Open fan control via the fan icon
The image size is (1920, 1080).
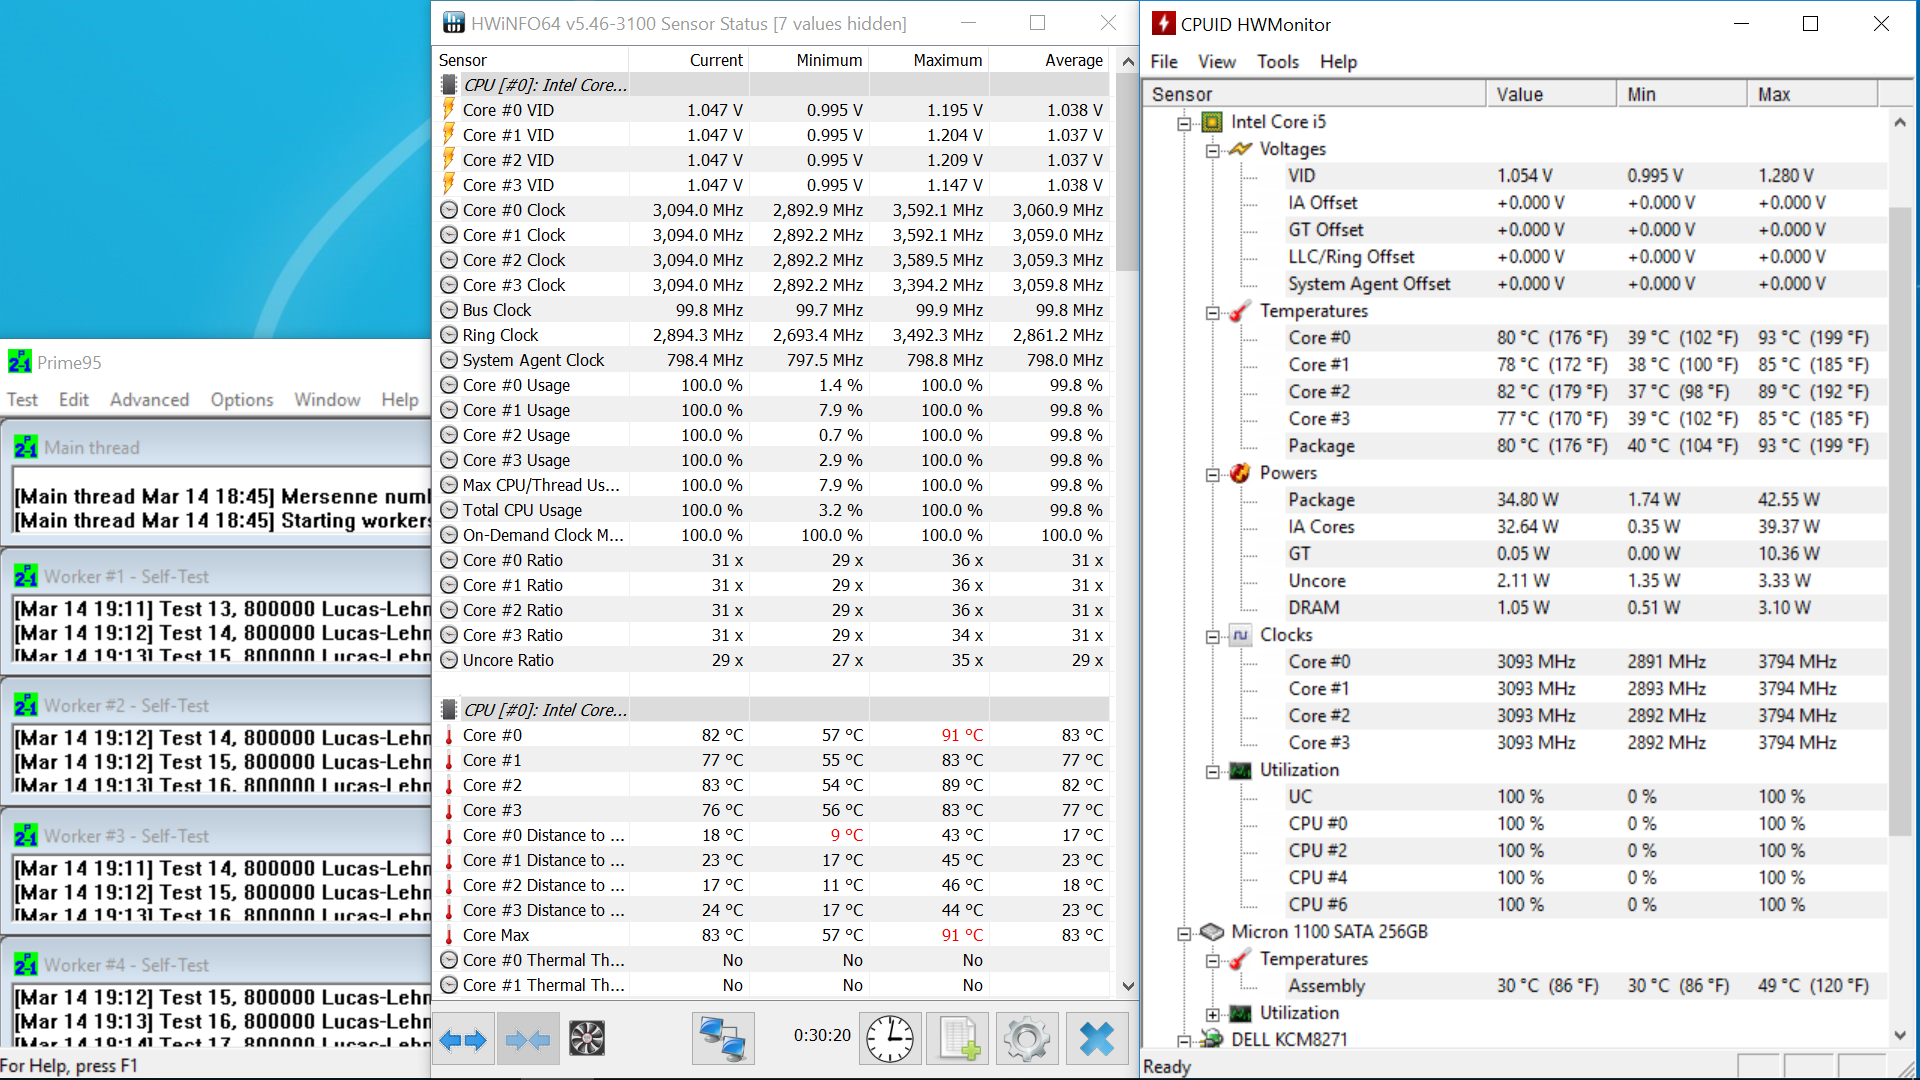click(x=587, y=1040)
